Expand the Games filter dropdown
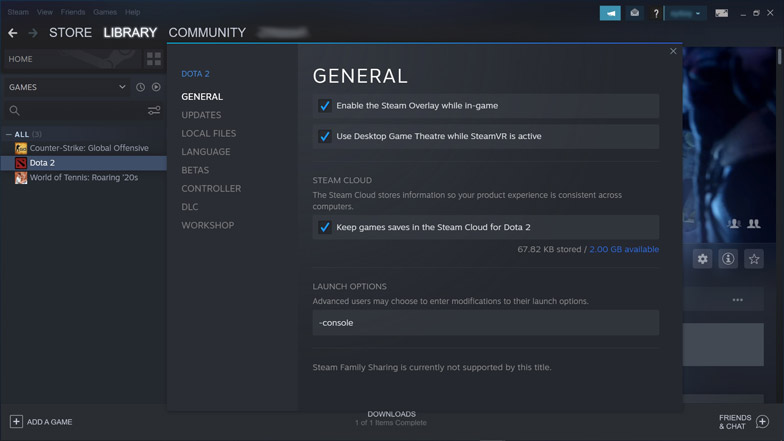This screenshot has height=441, width=784. click(x=66, y=87)
